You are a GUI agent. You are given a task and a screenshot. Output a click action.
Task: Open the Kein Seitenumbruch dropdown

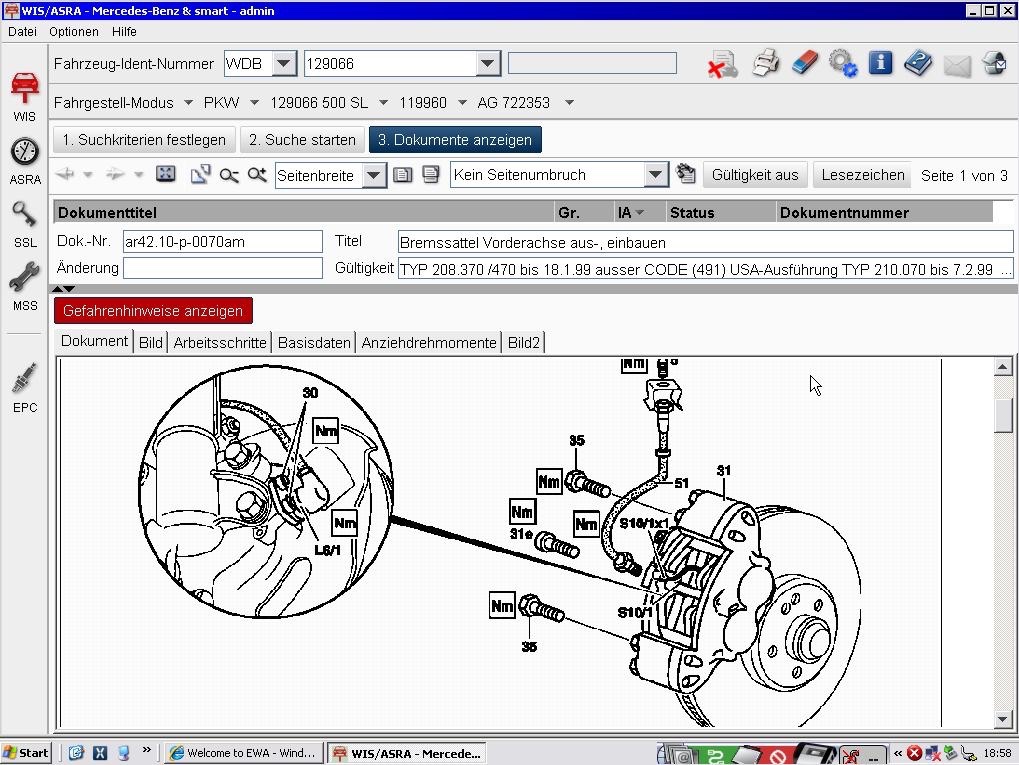click(x=655, y=175)
